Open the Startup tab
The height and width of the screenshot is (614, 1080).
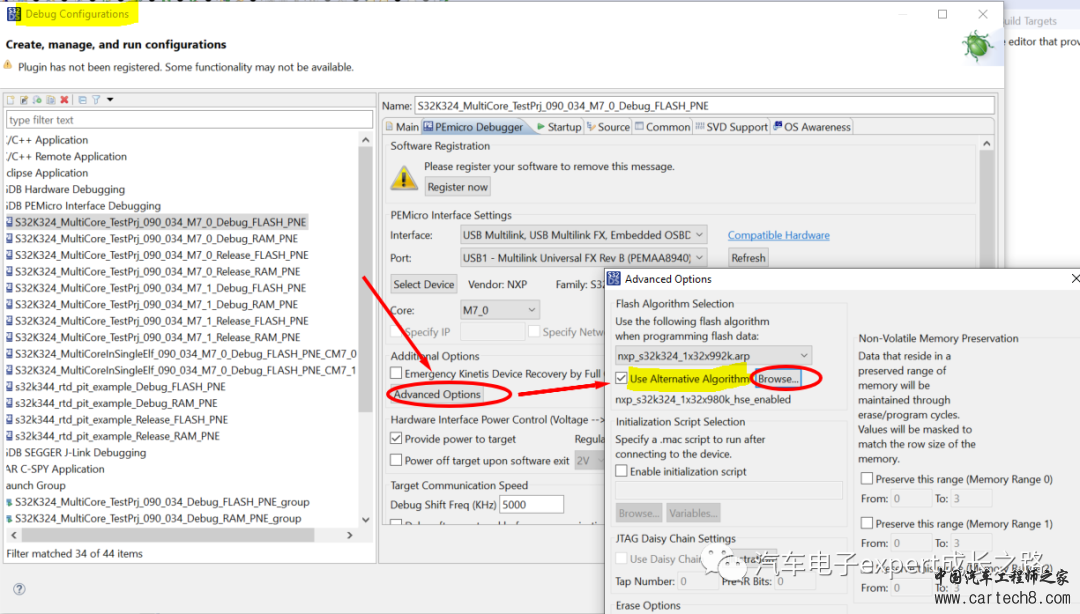559,127
